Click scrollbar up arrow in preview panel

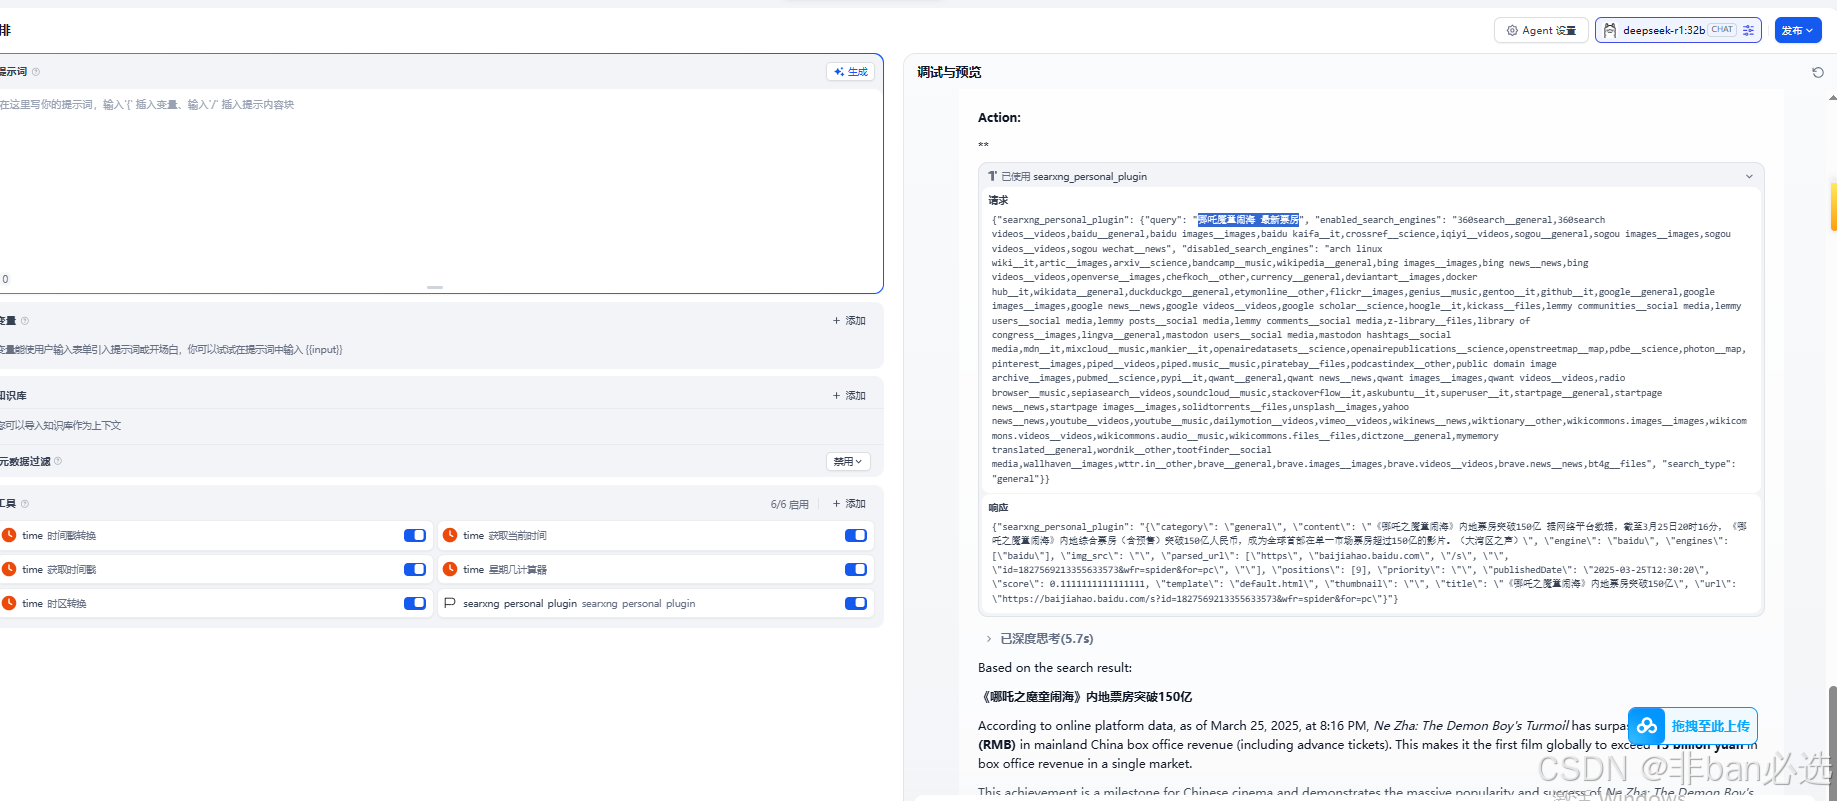(1832, 98)
